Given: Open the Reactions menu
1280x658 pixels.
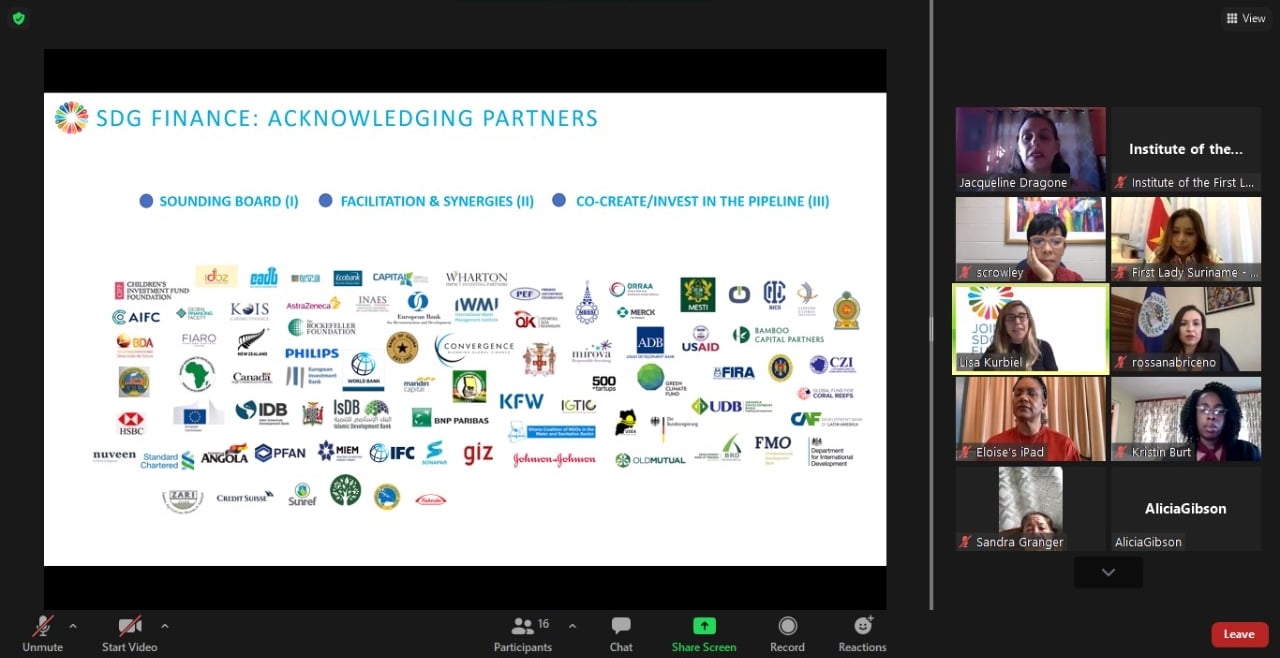Looking at the screenshot, I should click(862, 634).
